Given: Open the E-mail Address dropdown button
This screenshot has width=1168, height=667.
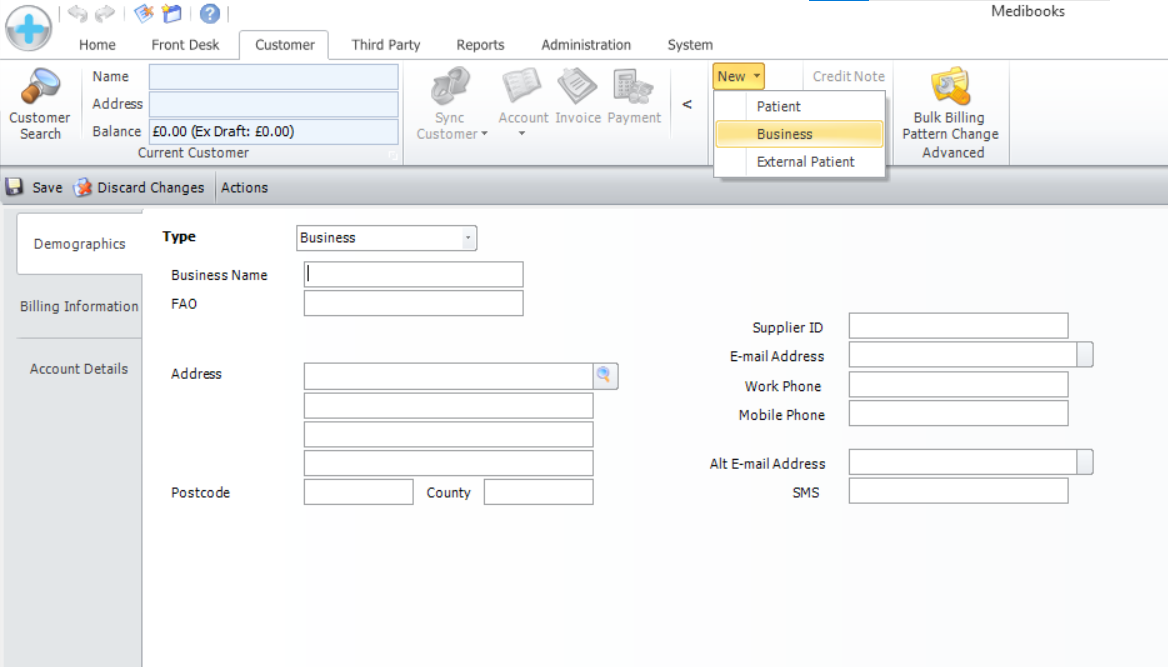Looking at the screenshot, I should point(1084,355).
